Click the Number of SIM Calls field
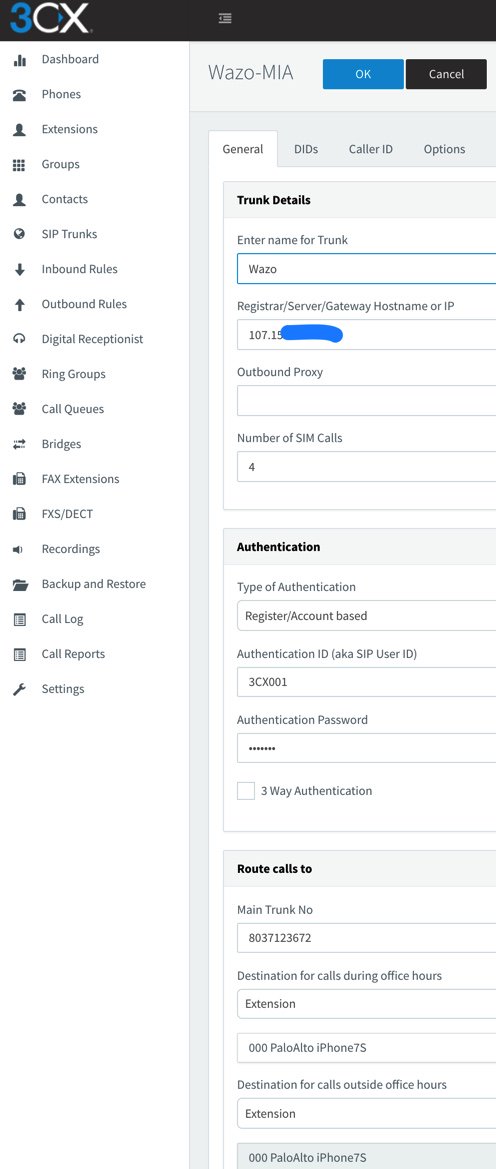Viewport: 496px width, 1169px height. coord(366,467)
